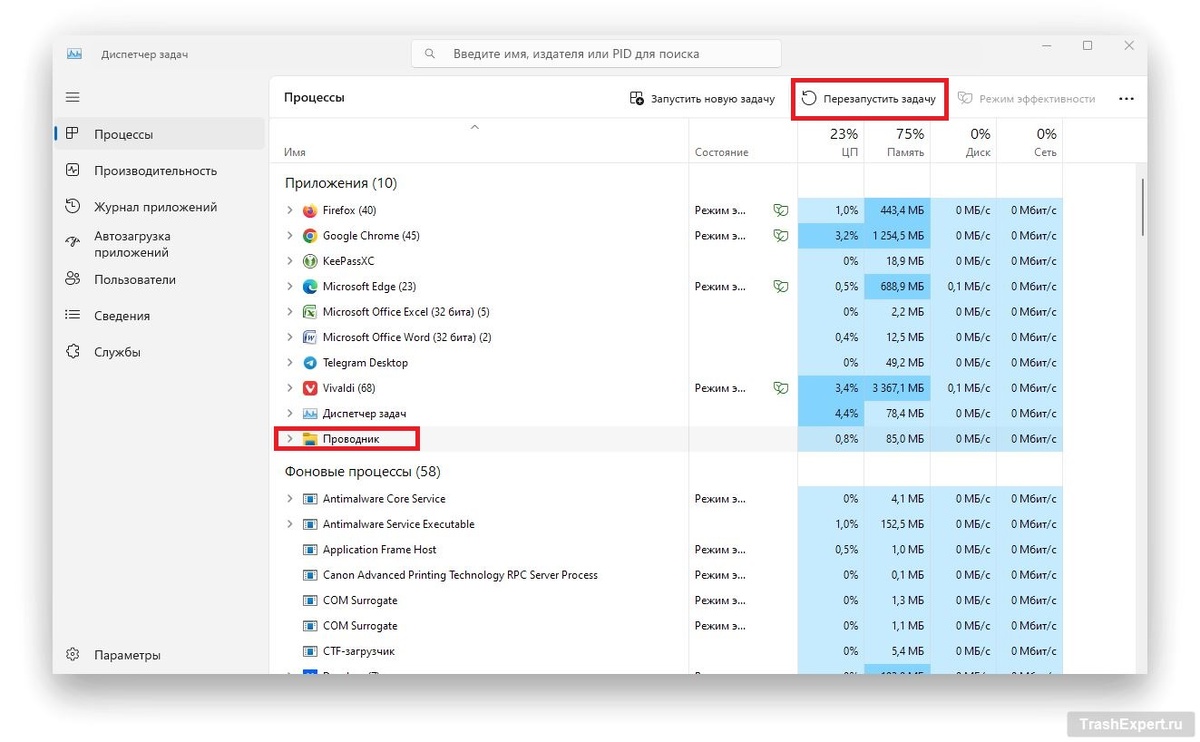The height and width of the screenshot is (742, 1200).
Task: Select the Фоновые процессы (58) header
Action: [x=362, y=471]
